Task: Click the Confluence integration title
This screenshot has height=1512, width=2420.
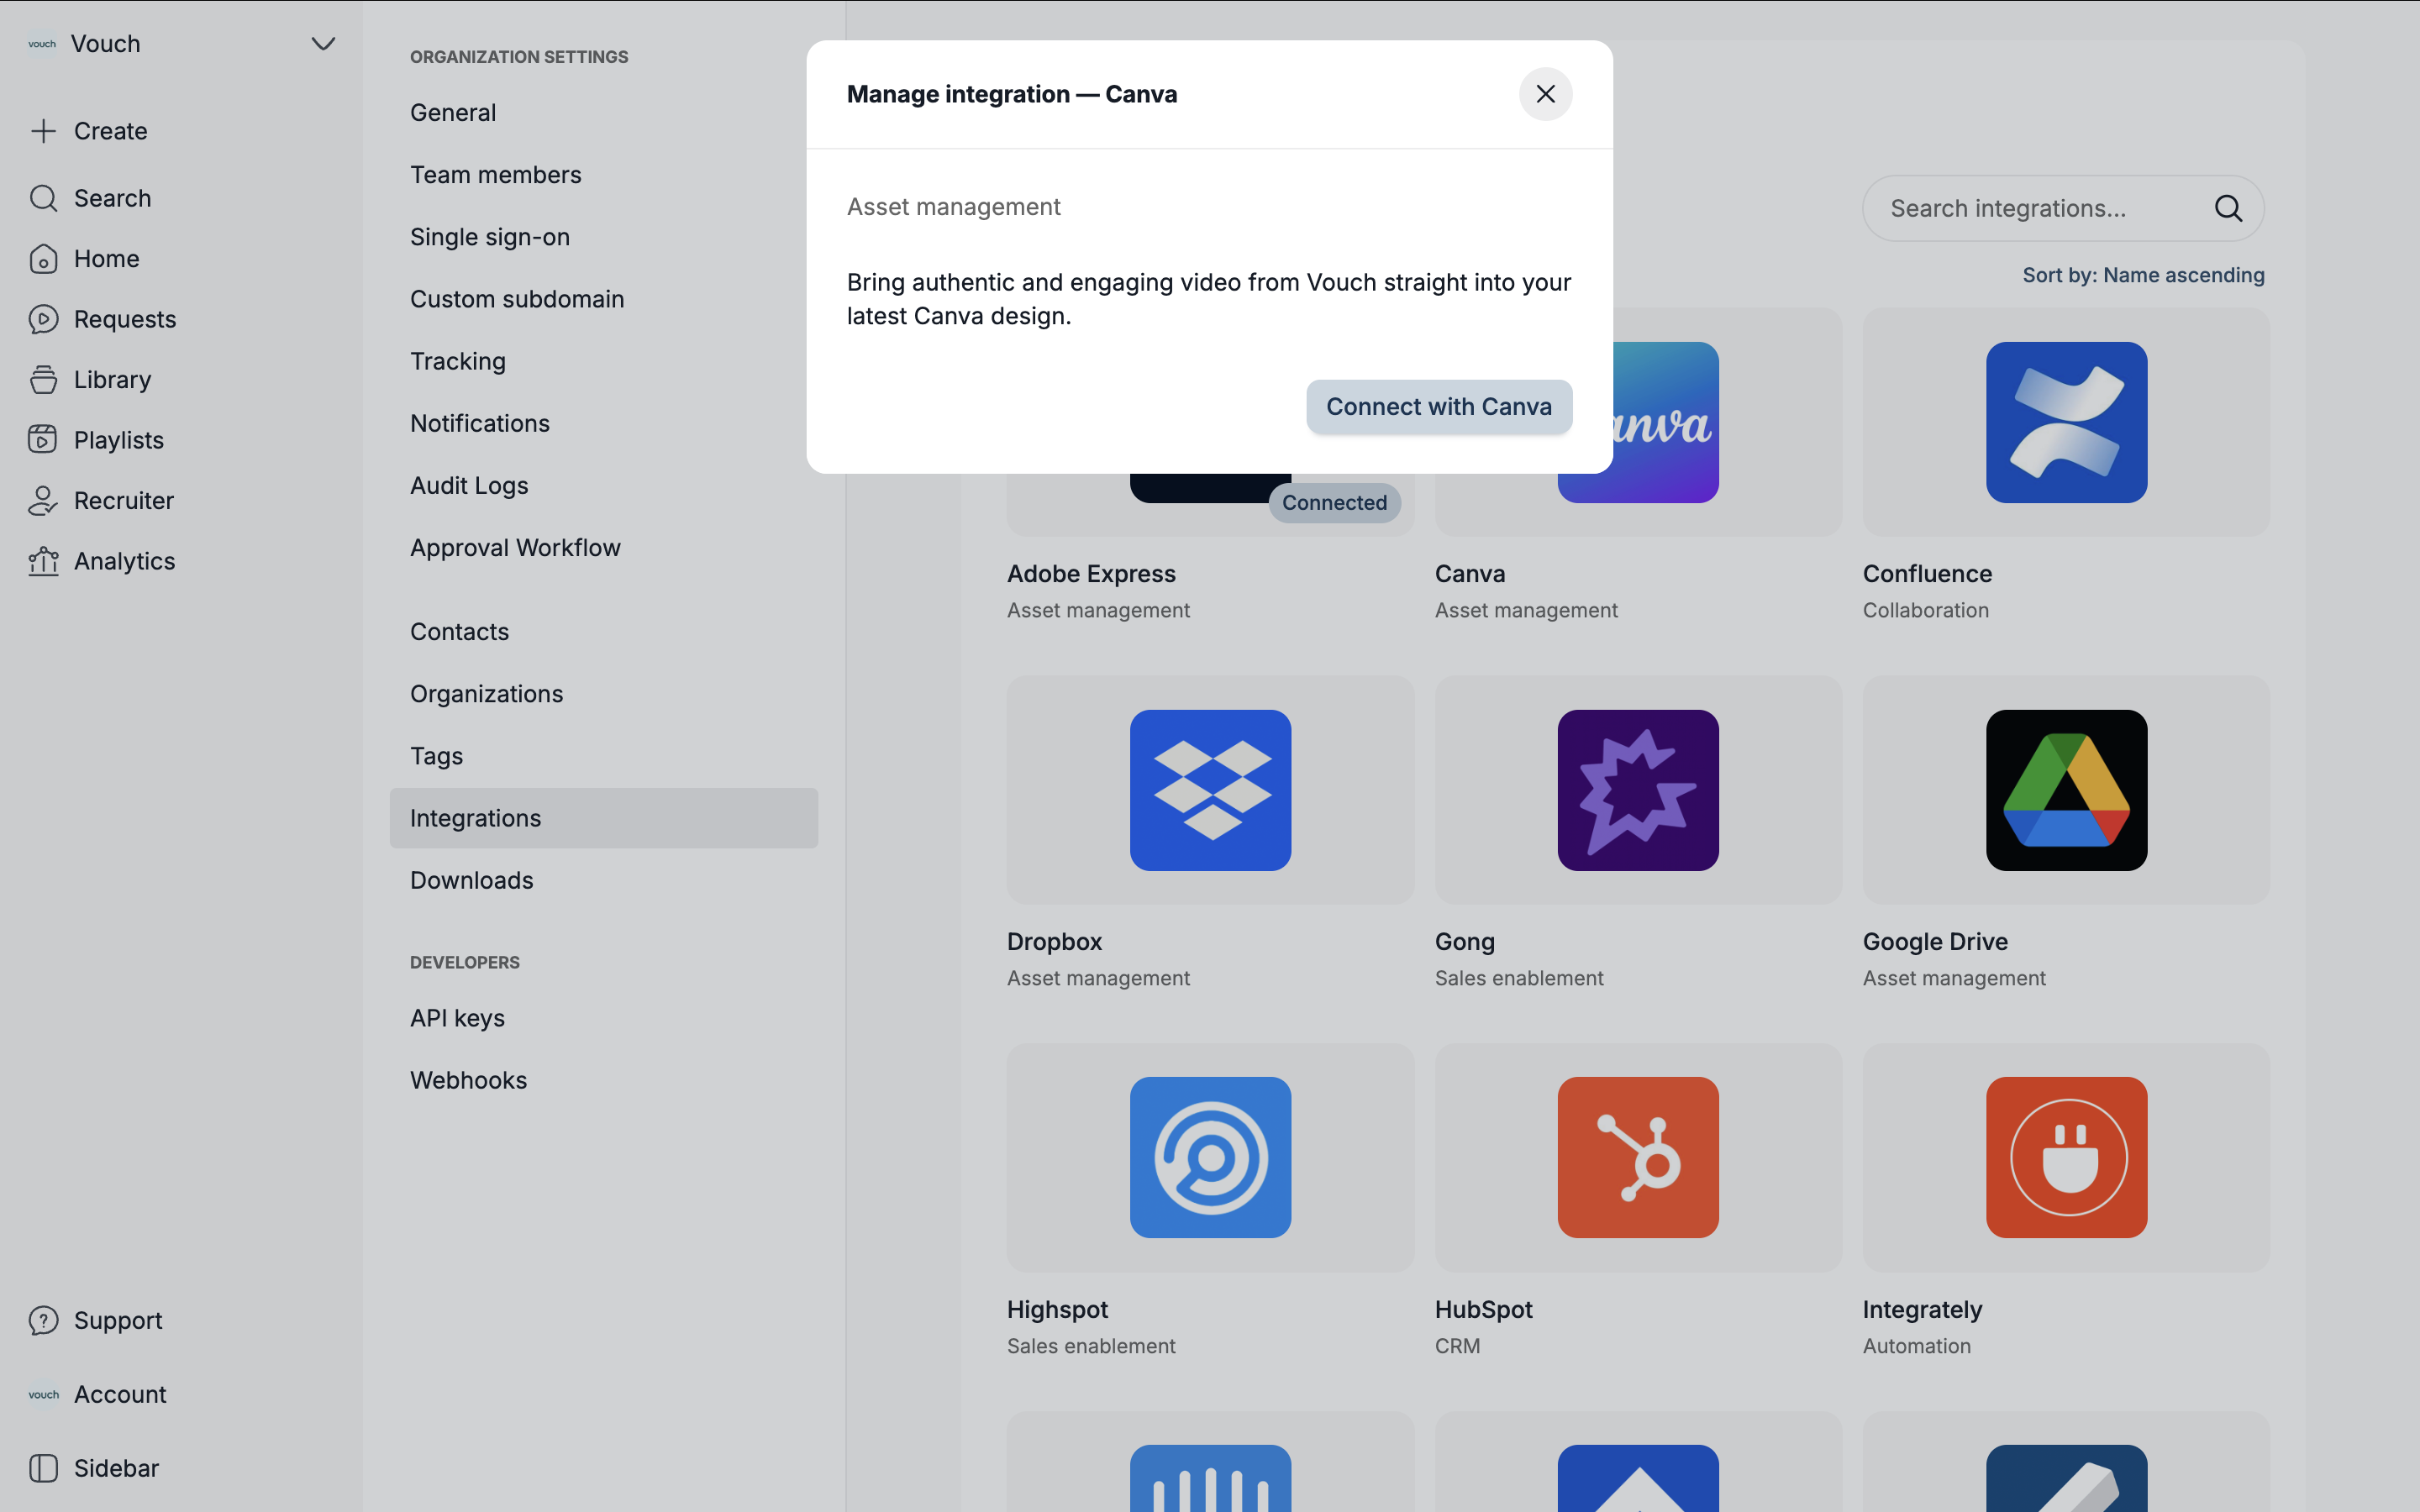Action: [x=1927, y=574]
